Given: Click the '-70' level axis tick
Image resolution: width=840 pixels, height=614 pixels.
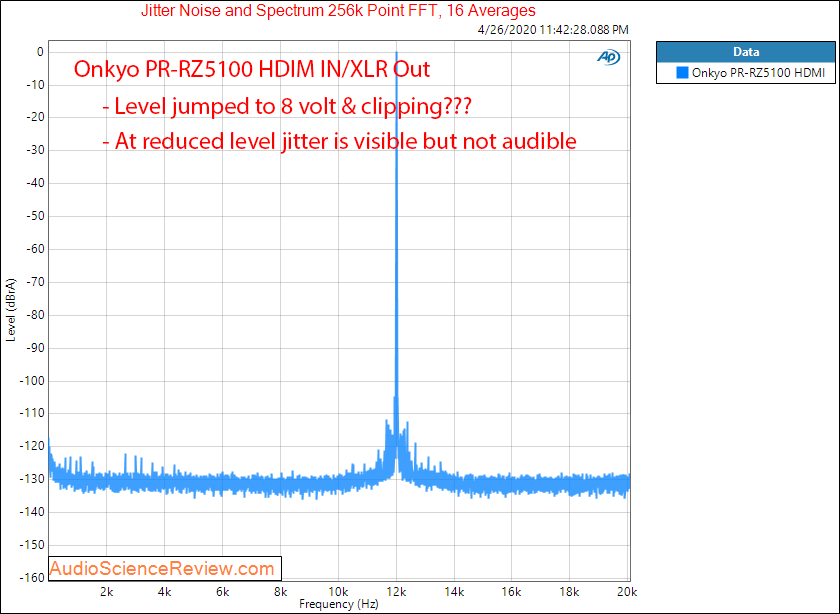Looking at the screenshot, I should click(35, 282).
